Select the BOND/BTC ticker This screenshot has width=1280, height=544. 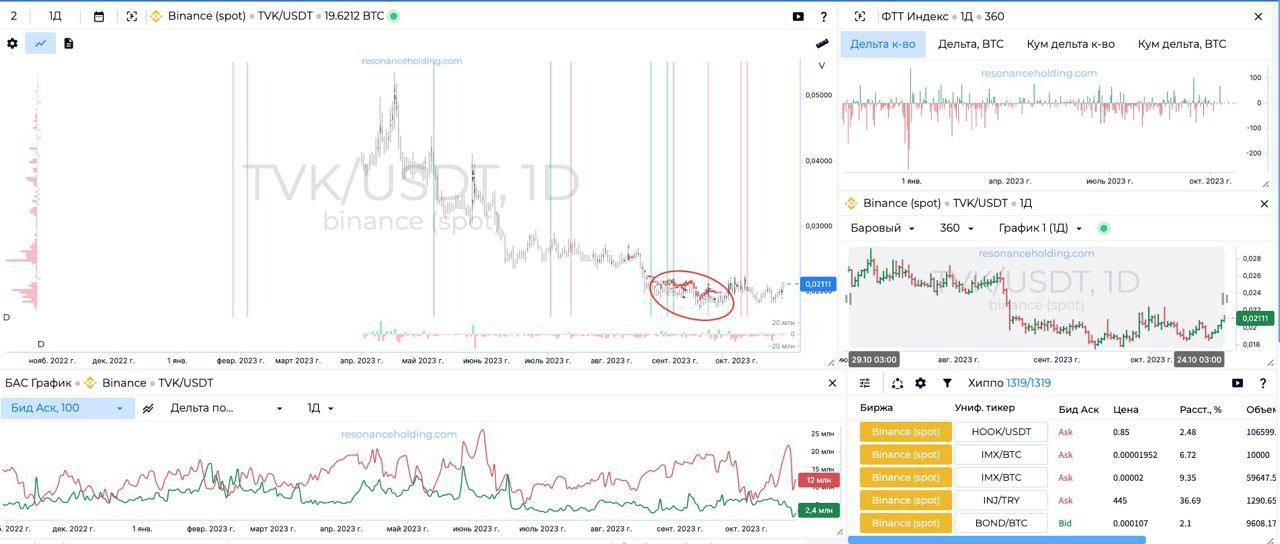click(1001, 523)
